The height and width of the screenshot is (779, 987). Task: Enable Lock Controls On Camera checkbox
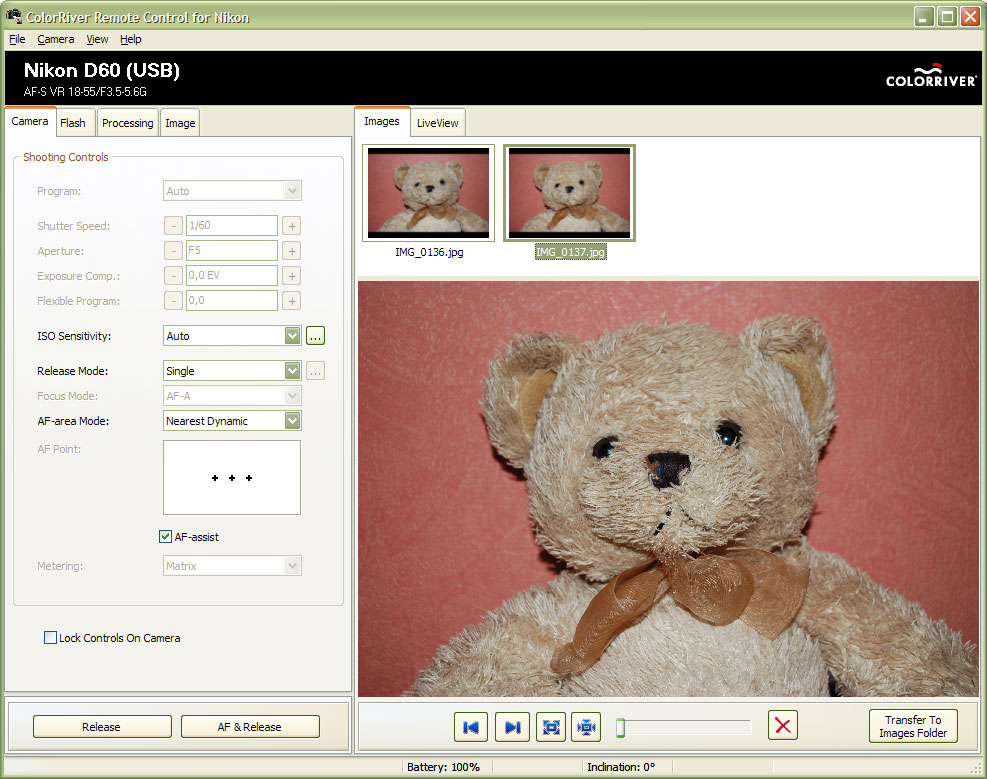point(50,637)
